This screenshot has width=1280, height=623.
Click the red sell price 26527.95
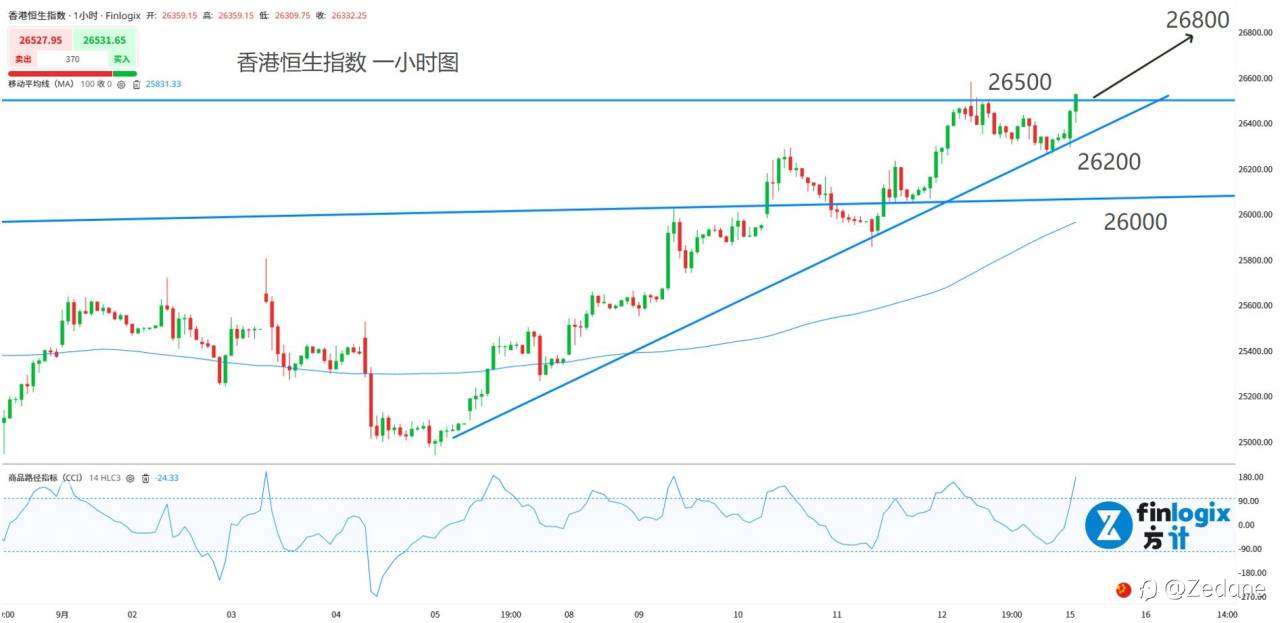coord(40,41)
